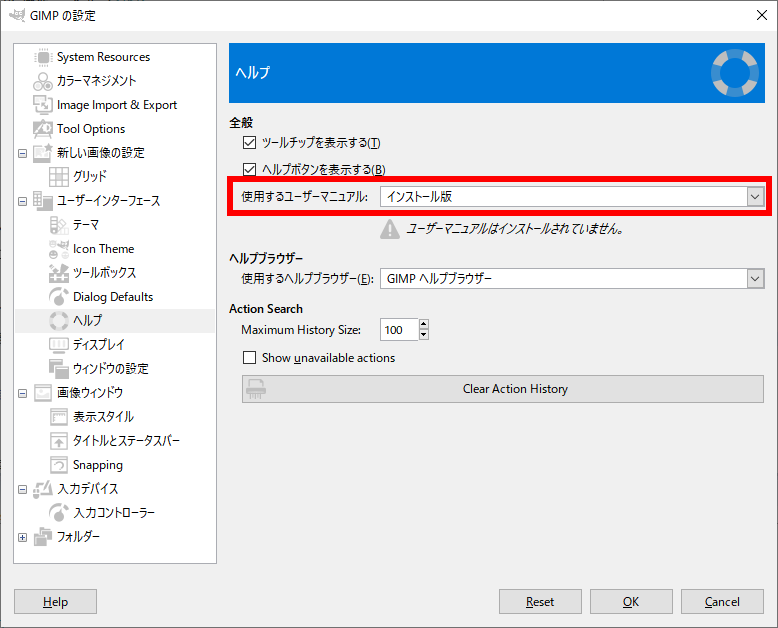Click the 表示スタイル icon

59,417
